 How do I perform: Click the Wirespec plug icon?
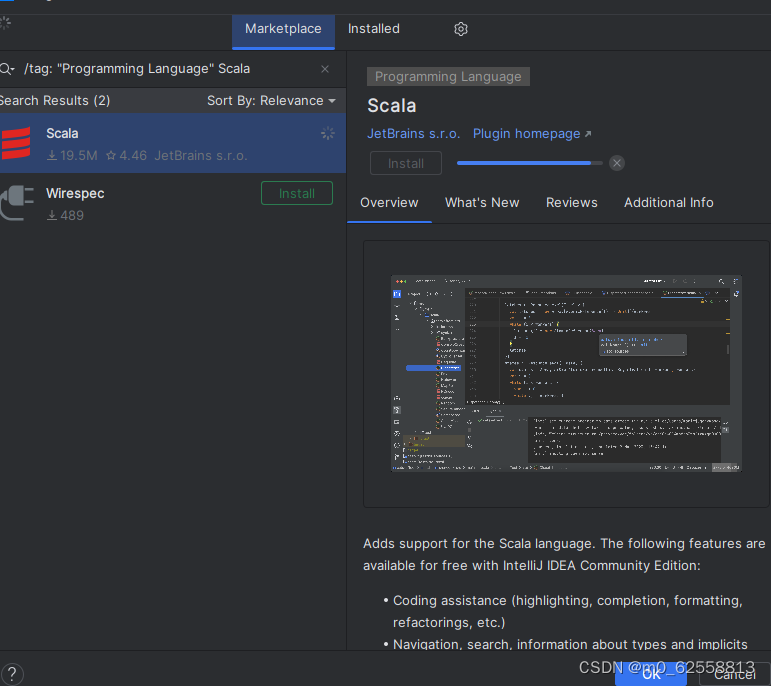17,203
